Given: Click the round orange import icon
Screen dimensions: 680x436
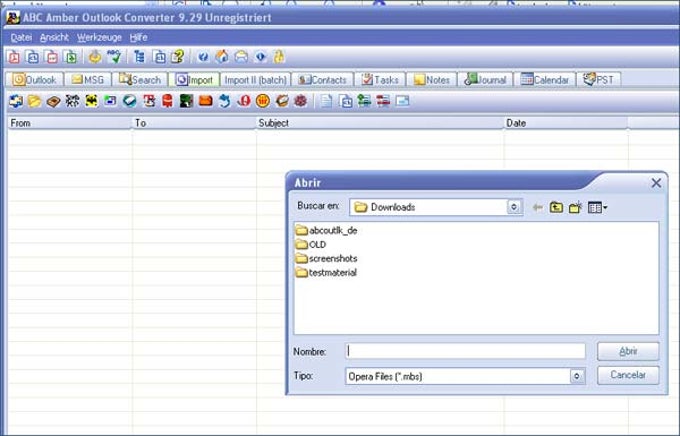Looking at the screenshot, I should point(263,101).
